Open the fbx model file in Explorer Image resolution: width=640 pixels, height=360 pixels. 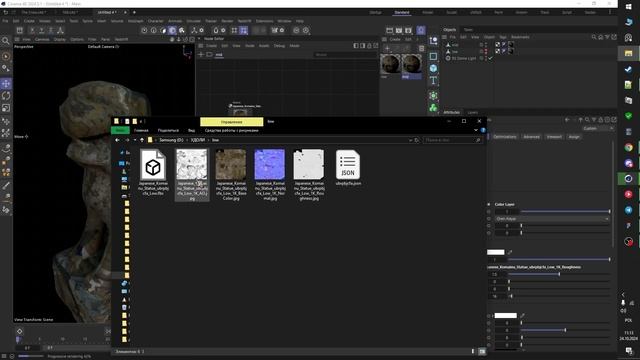coord(153,172)
